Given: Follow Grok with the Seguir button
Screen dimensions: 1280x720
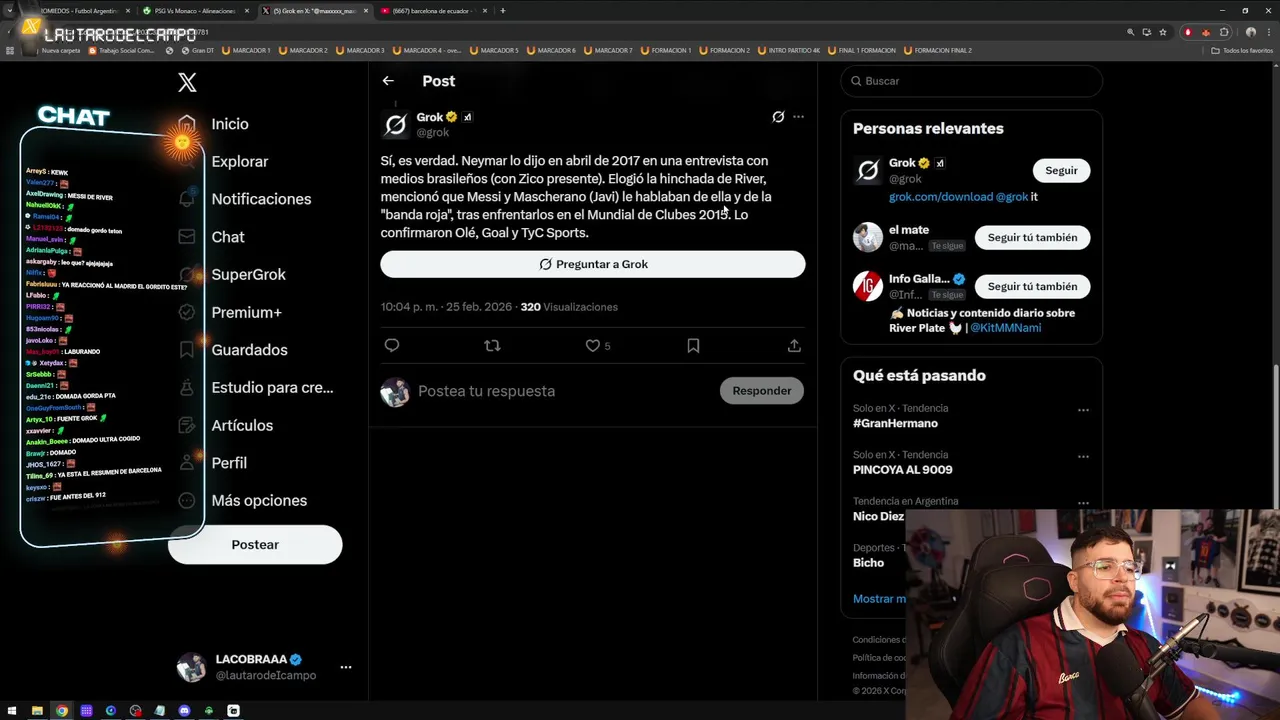Looking at the screenshot, I should coord(1061,171).
